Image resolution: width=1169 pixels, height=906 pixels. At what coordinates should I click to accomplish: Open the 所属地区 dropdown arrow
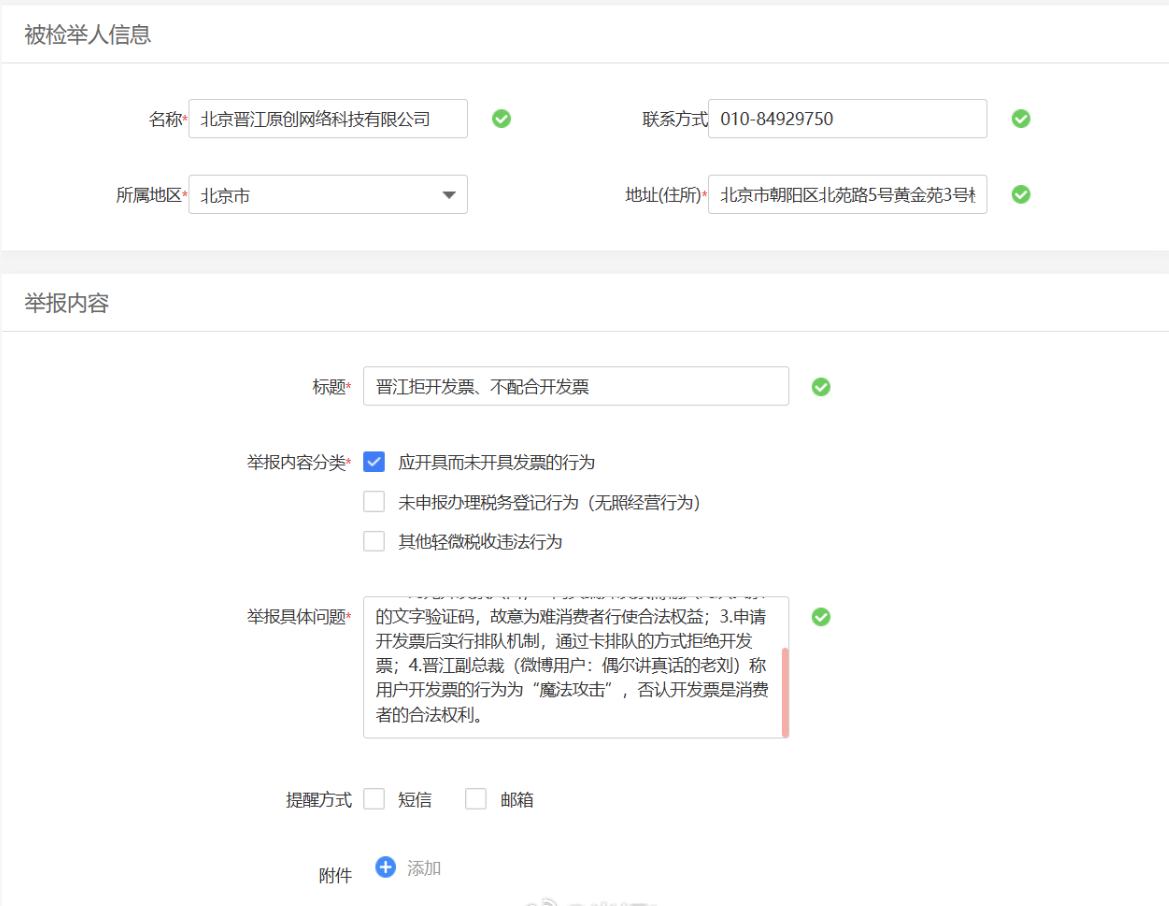tap(449, 195)
